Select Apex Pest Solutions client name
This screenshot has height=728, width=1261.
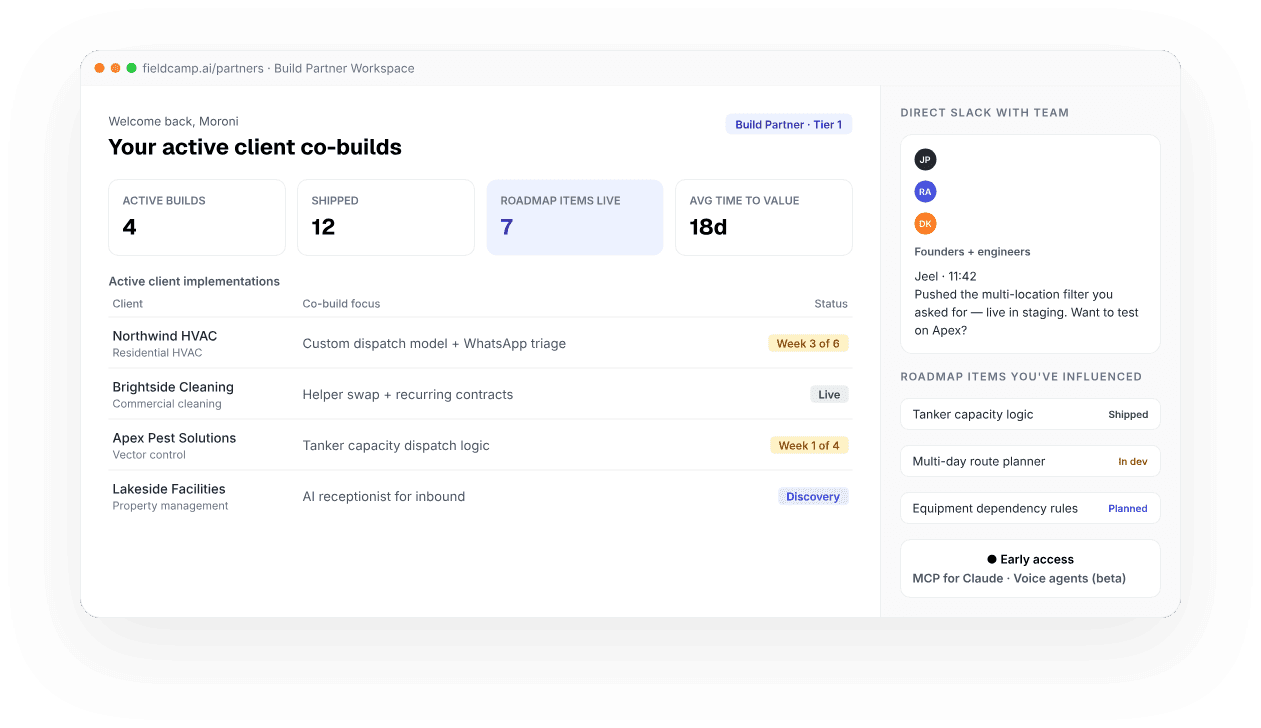point(174,439)
